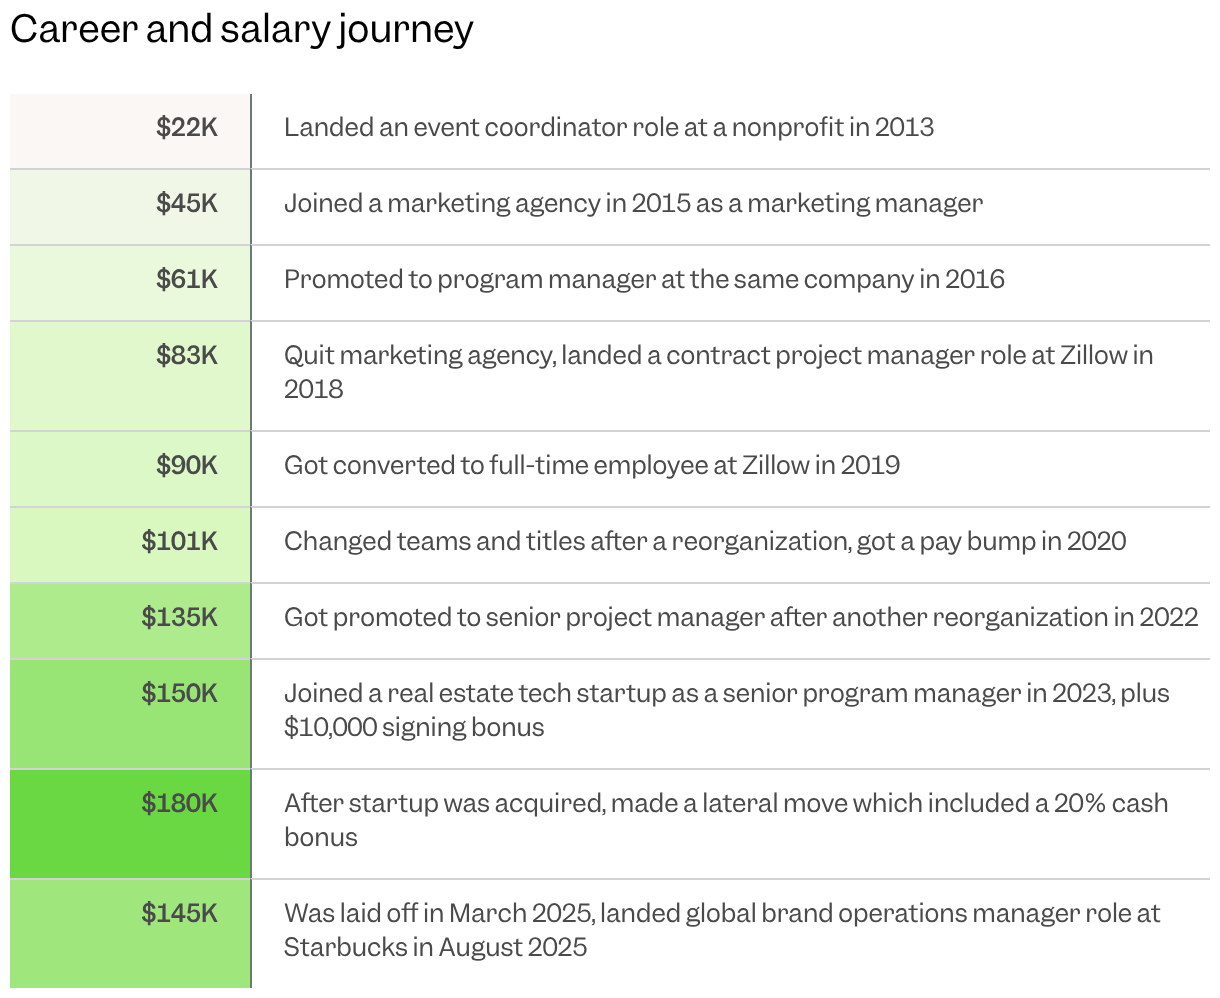
Task: Click the dark green $180K cell
Action: (x=130, y=824)
